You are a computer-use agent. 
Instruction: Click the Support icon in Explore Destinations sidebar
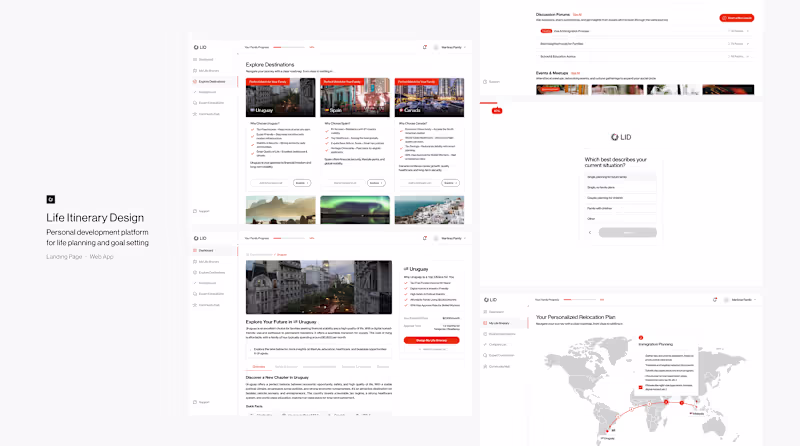click(x=195, y=211)
